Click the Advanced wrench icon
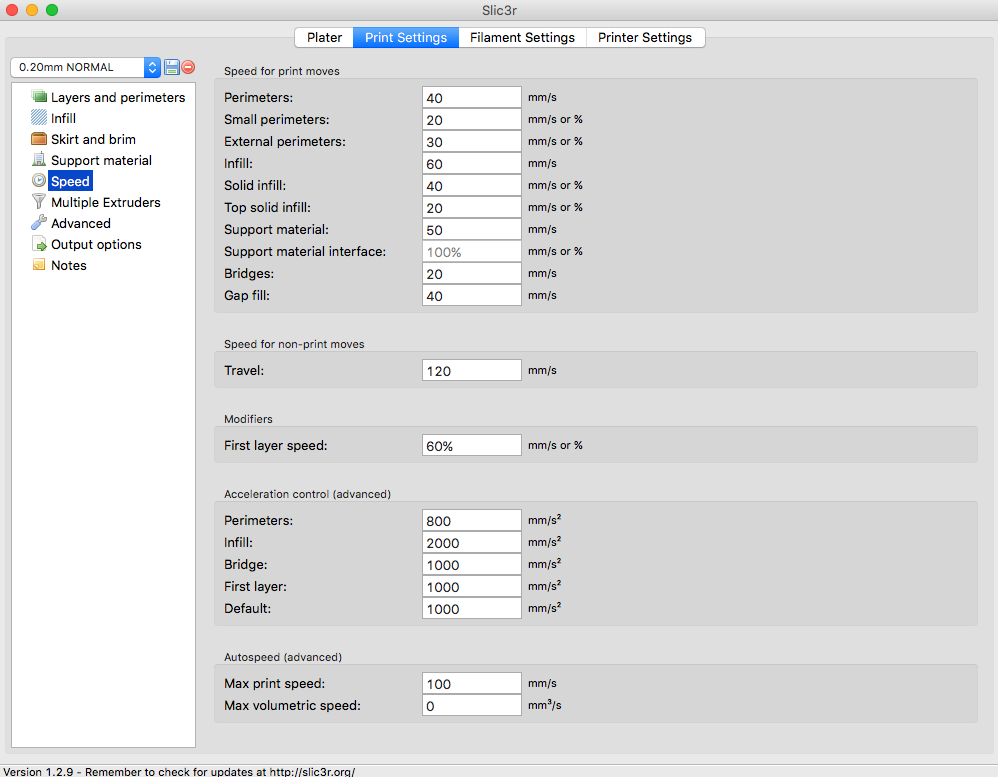 pos(39,223)
